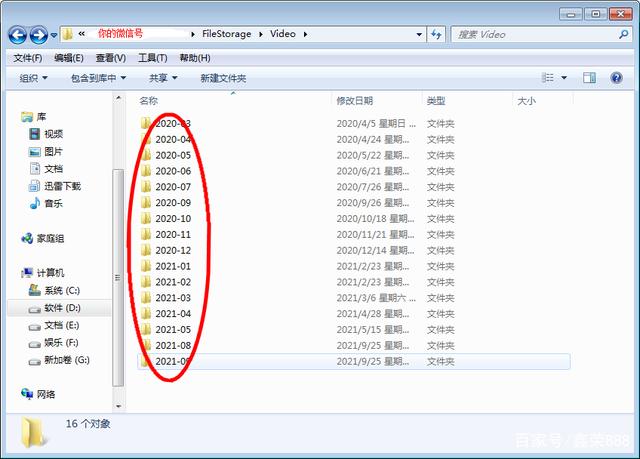
Task: Click the 新建文件夹 button
Action: coord(222,78)
